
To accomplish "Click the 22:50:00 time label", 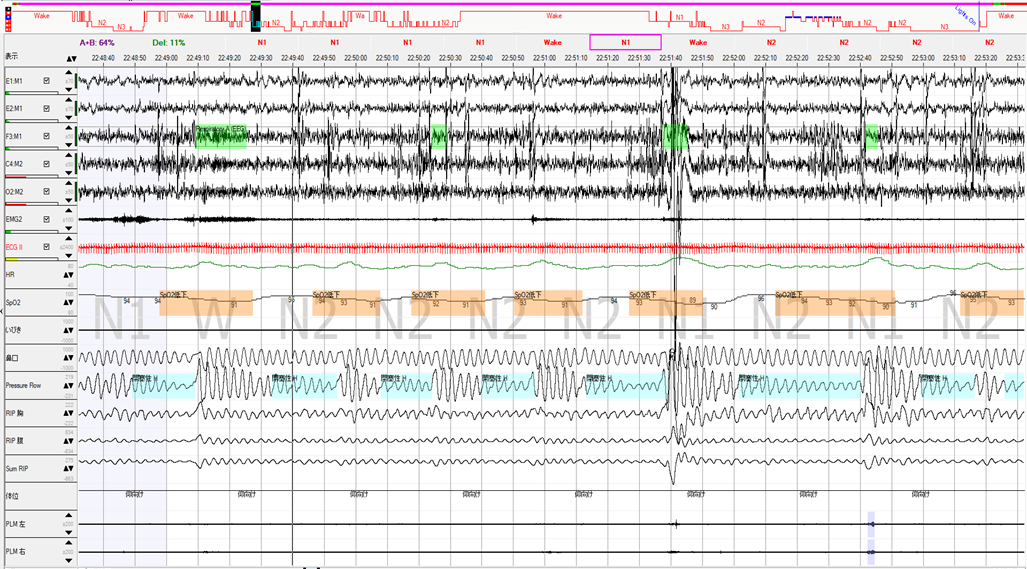I will coord(356,58).
